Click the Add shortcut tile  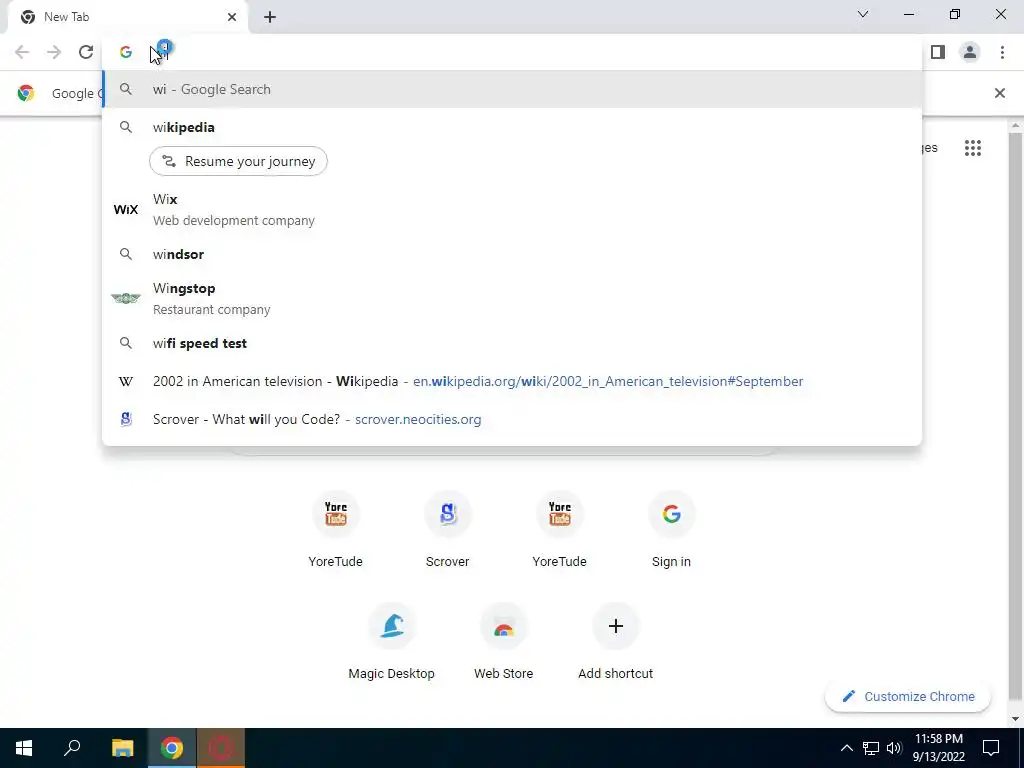point(615,643)
